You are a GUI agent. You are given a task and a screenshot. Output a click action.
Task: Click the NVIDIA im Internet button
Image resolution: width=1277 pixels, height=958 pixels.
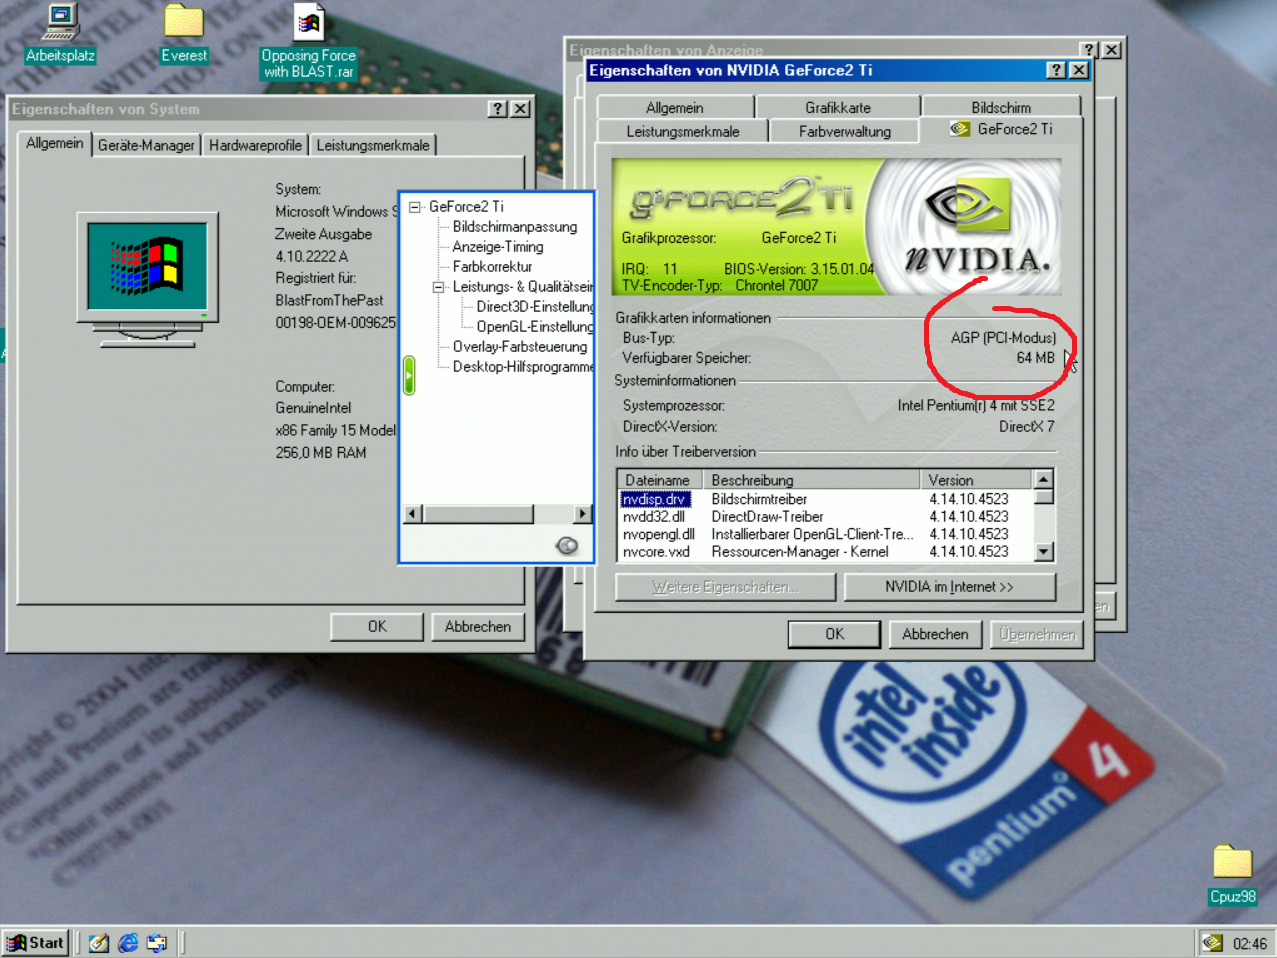(949, 587)
